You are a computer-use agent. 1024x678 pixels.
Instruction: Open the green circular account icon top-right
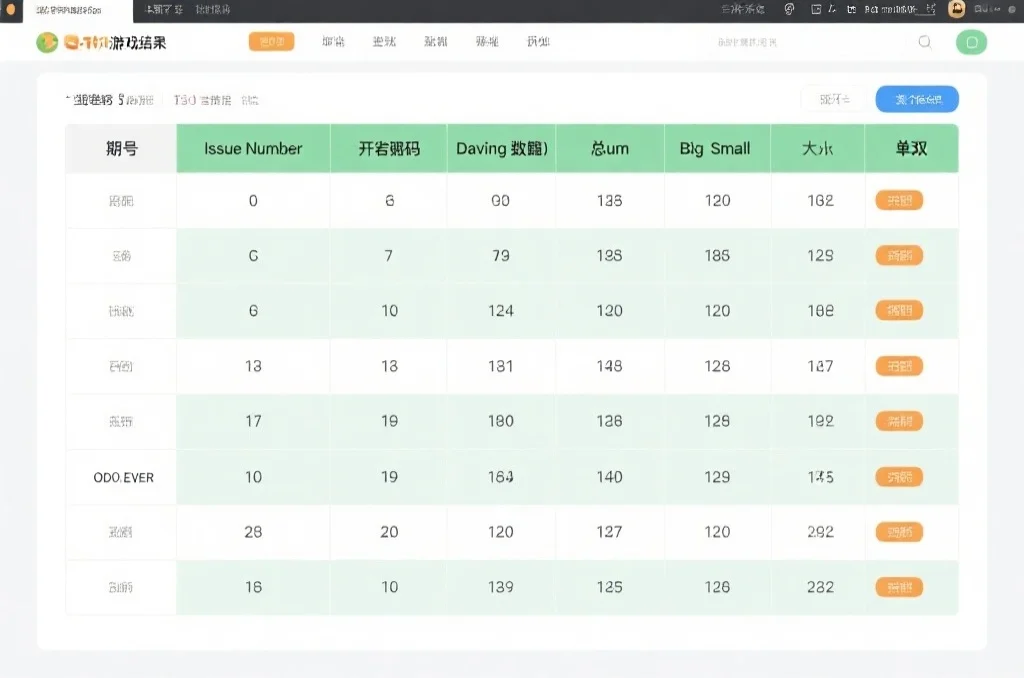point(970,42)
